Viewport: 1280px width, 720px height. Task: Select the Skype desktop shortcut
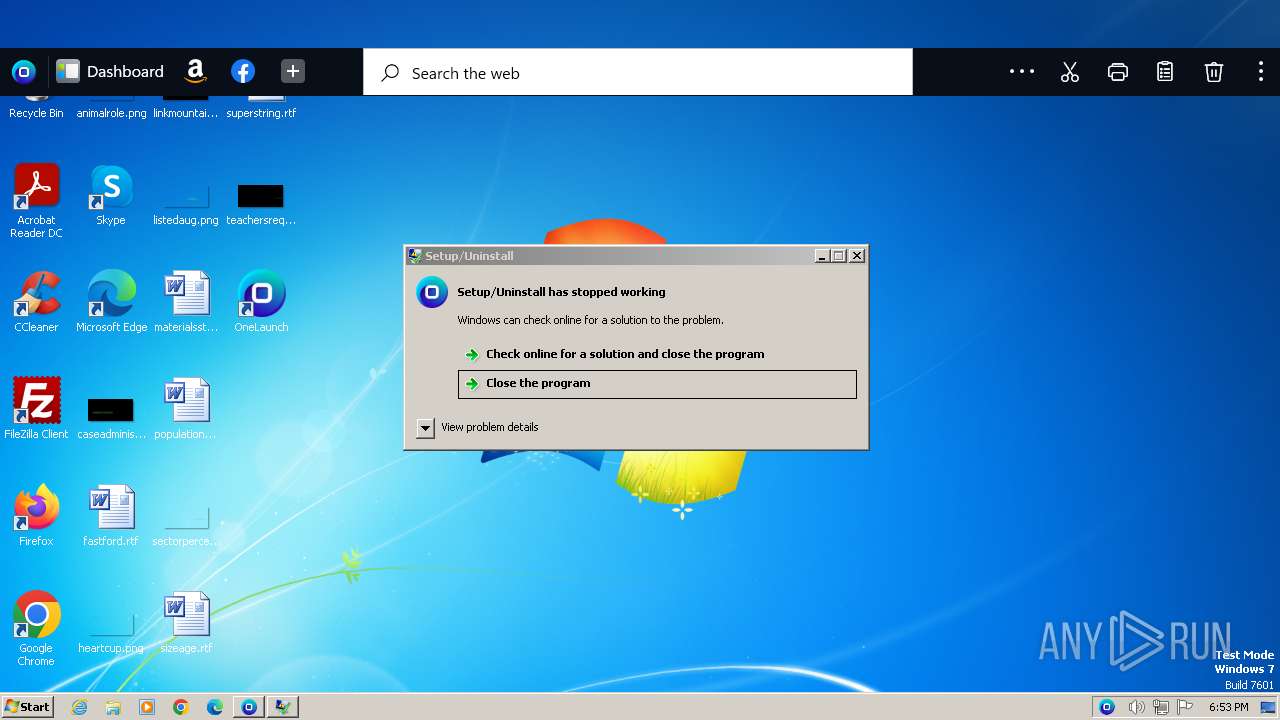[x=111, y=195]
